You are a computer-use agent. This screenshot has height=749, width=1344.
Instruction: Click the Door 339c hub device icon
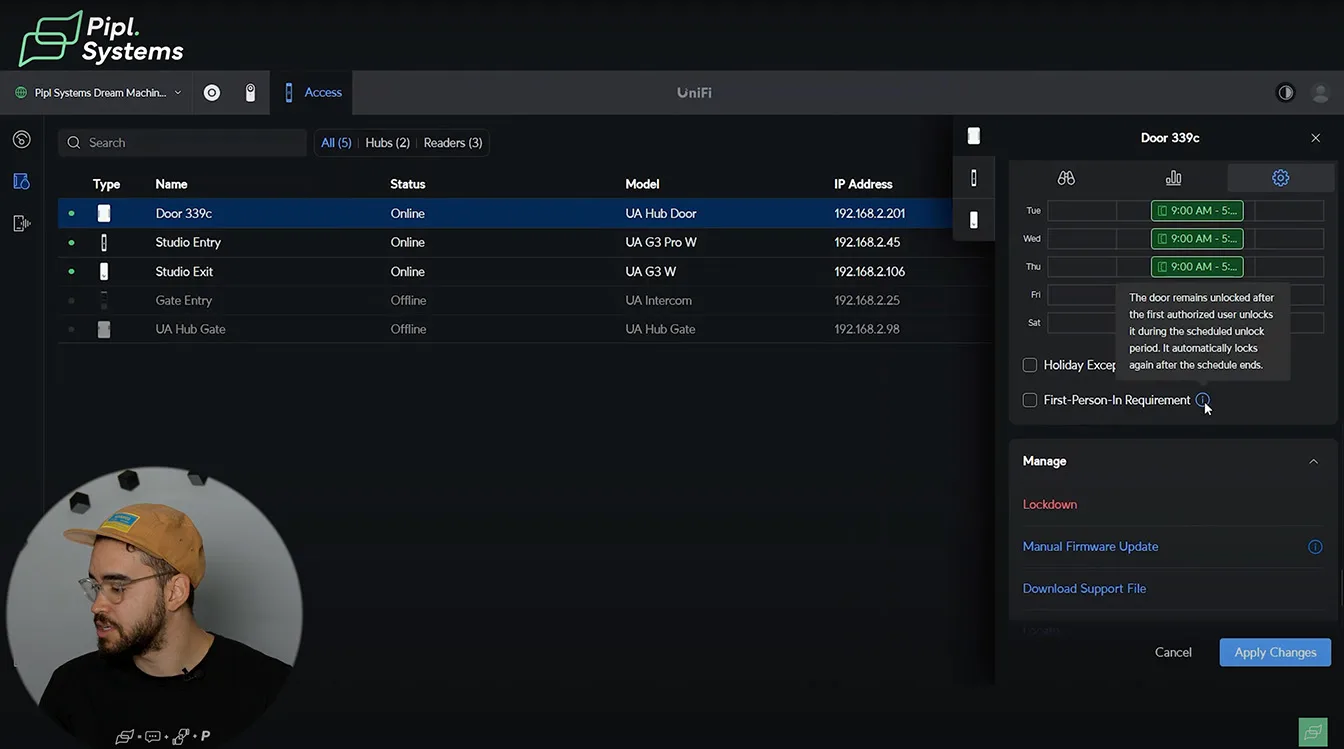pos(104,213)
